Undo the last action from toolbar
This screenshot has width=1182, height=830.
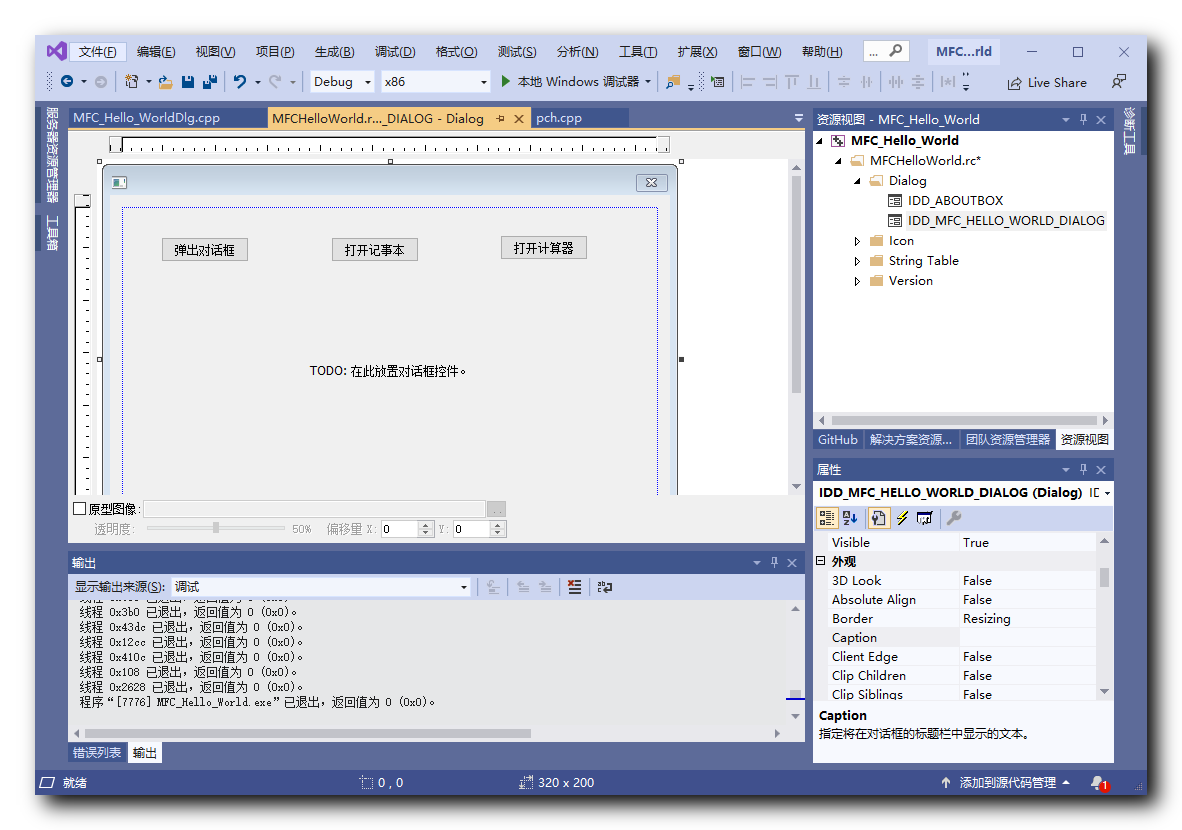click(x=239, y=82)
